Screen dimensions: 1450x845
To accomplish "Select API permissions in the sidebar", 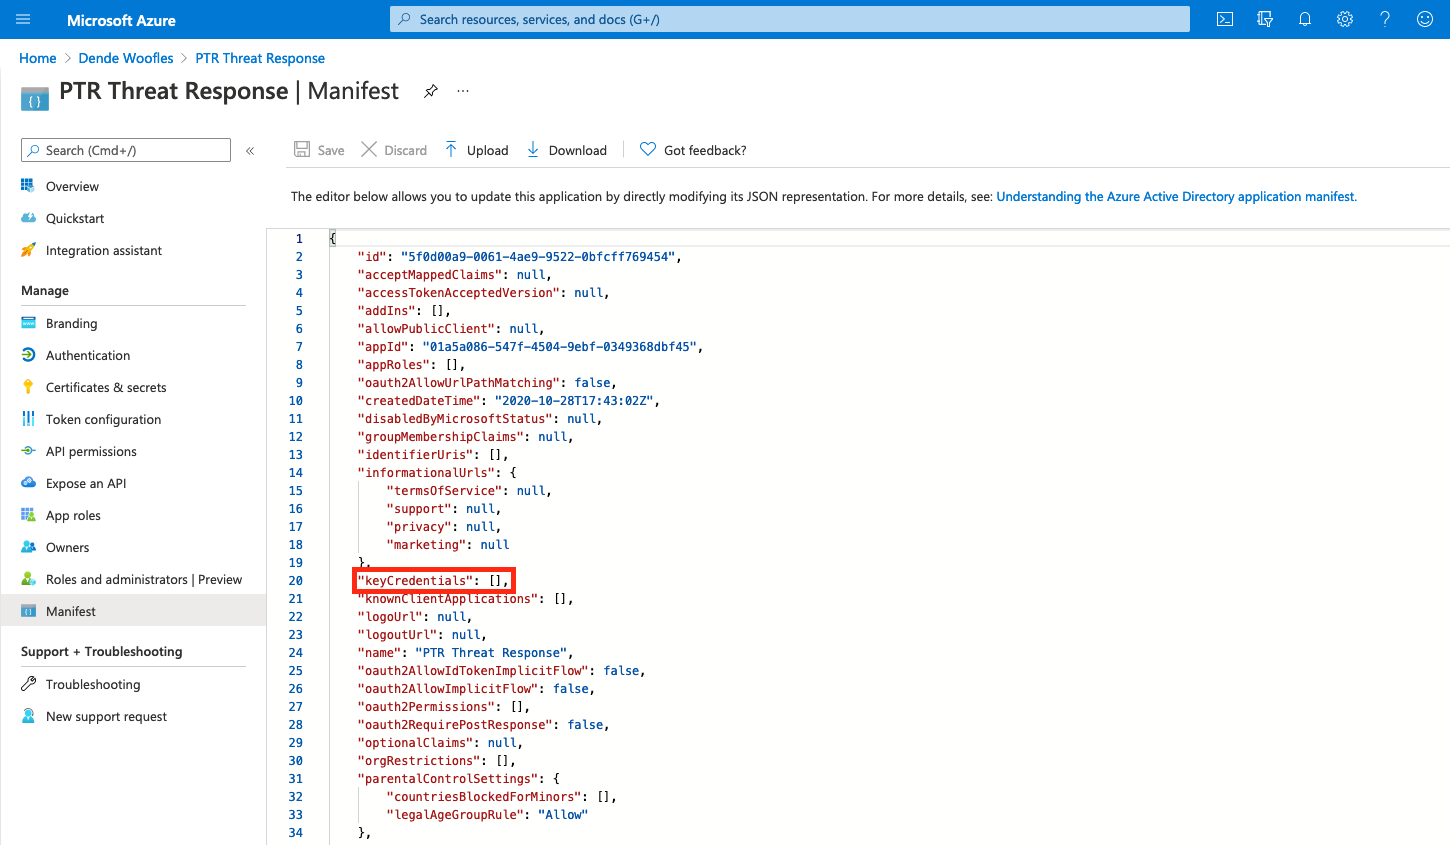I will click(91, 451).
